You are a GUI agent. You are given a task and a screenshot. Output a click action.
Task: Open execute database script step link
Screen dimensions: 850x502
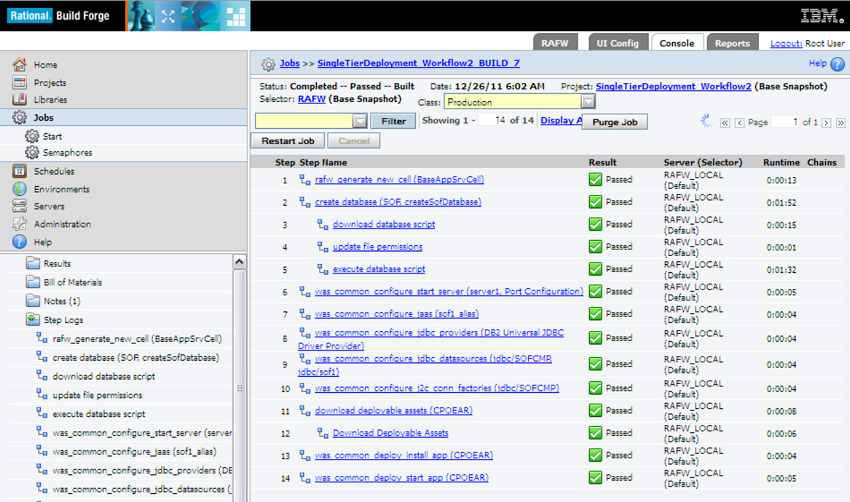[x=379, y=269]
